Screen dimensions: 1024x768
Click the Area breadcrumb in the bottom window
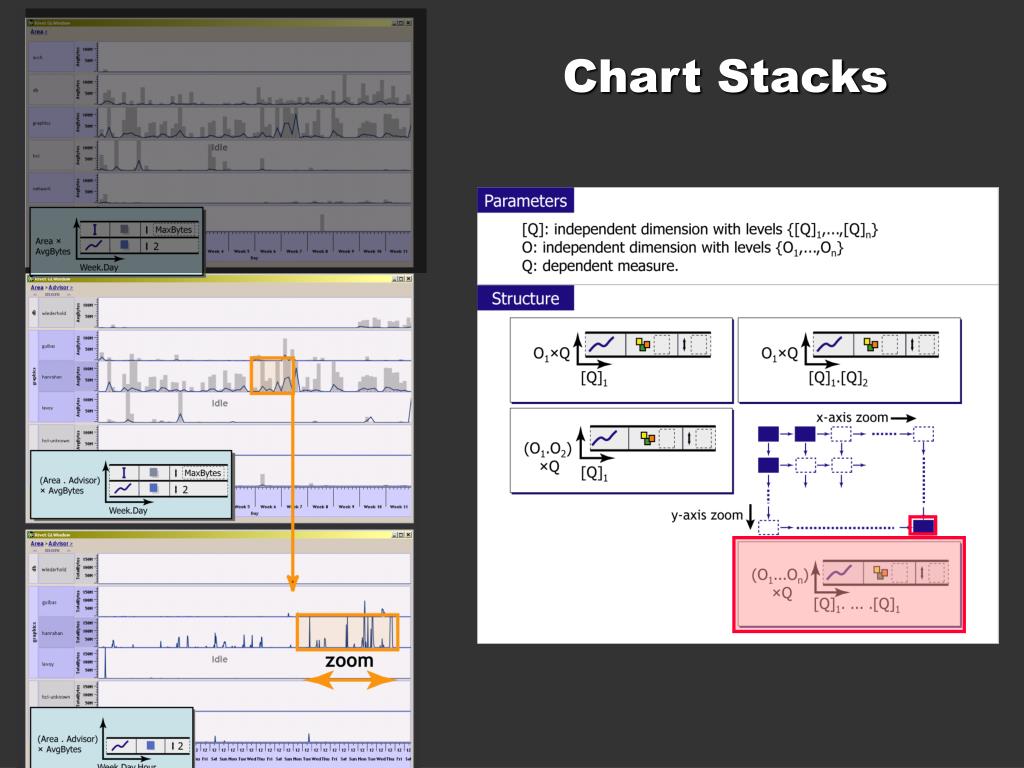(x=37, y=543)
